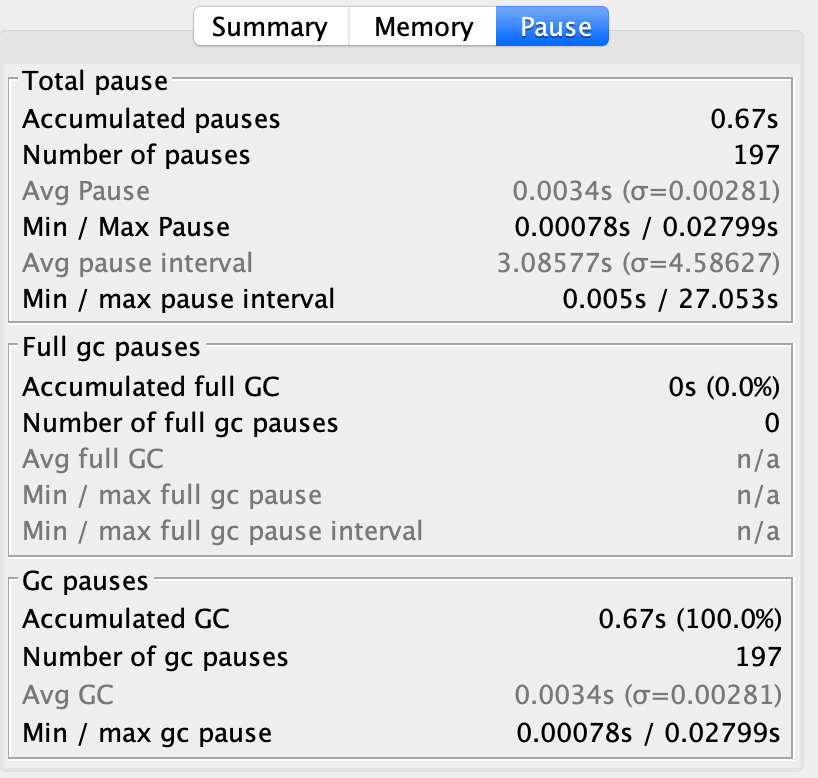The height and width of the screenshot is (778, 818).
Task: Click the Min / max full gc pause interval label
Action: 222,530
